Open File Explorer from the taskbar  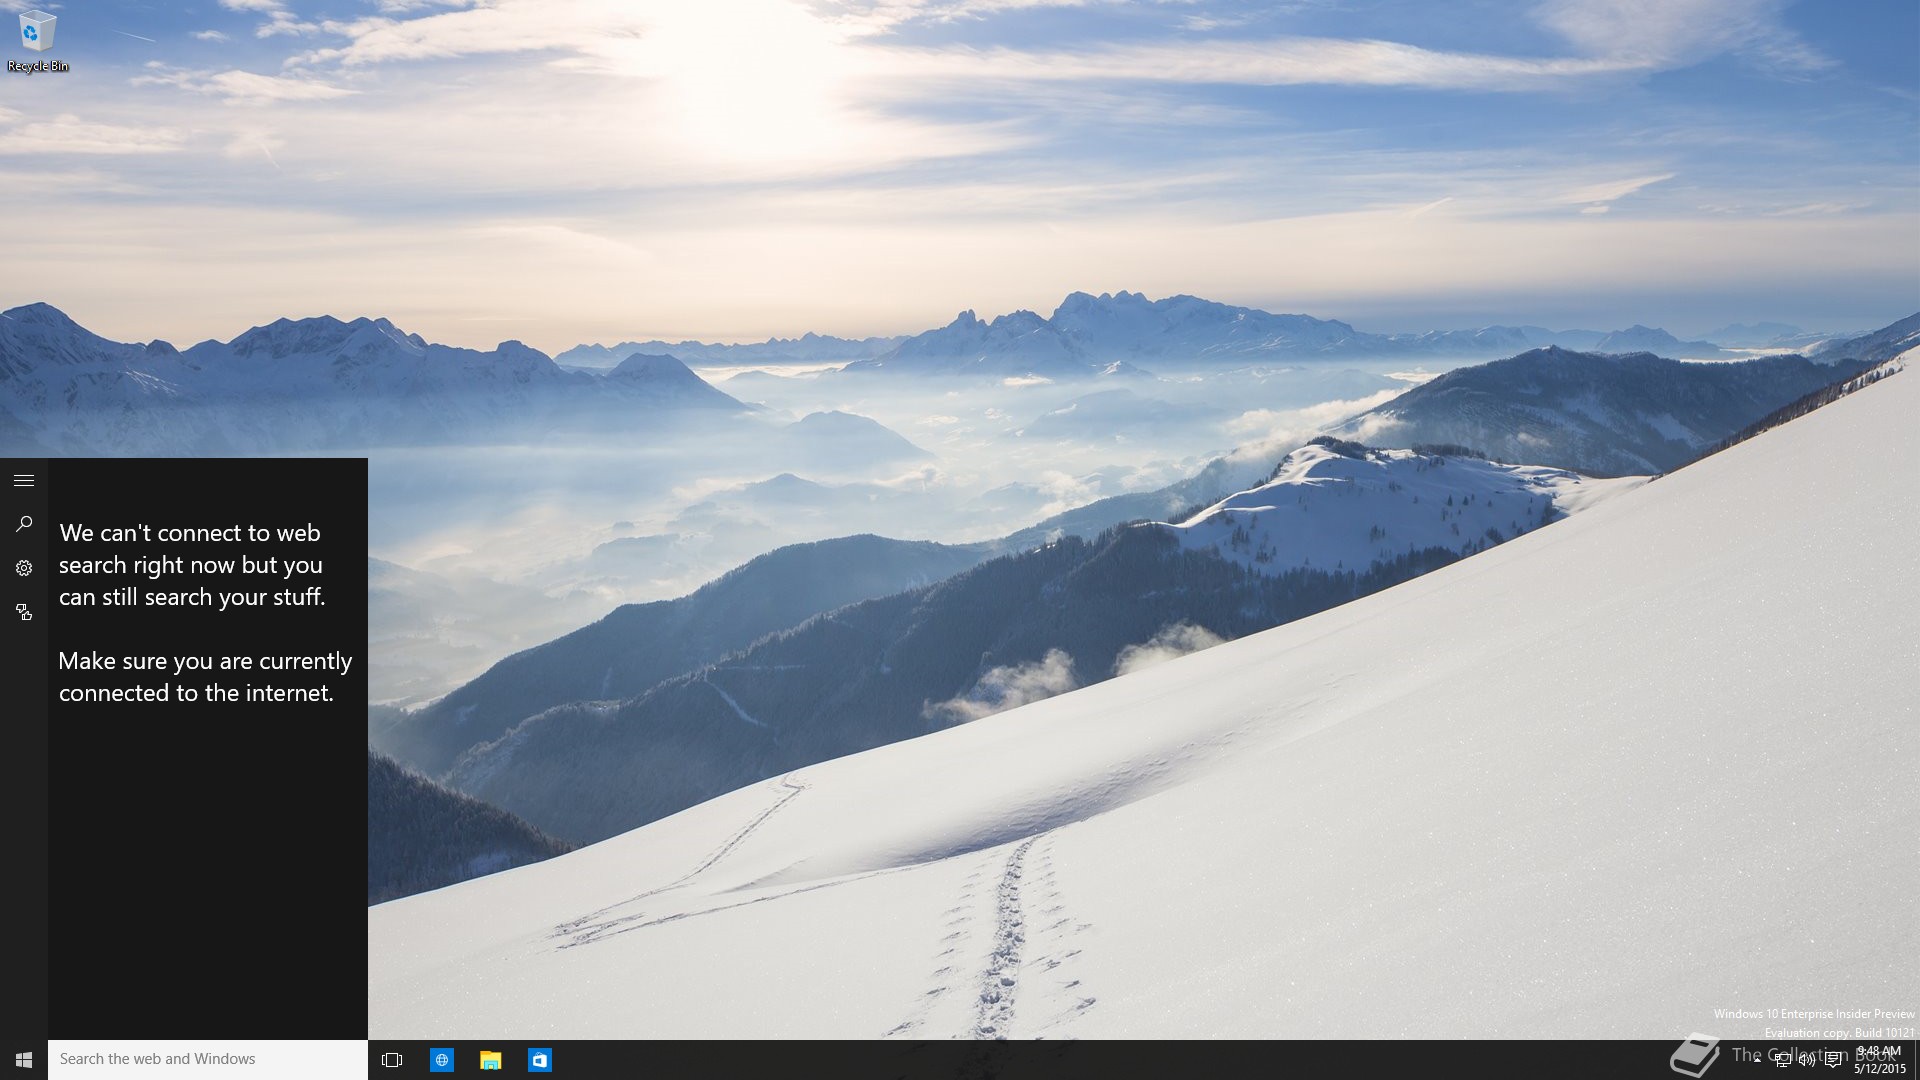click(x=490, y=1060)
